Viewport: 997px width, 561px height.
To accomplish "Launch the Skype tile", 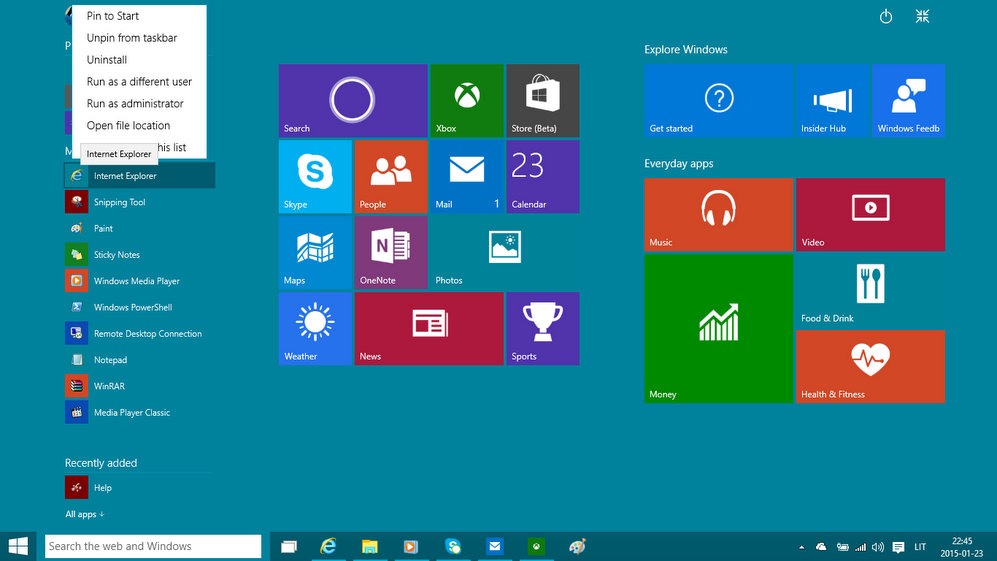I will coord(315,176).
